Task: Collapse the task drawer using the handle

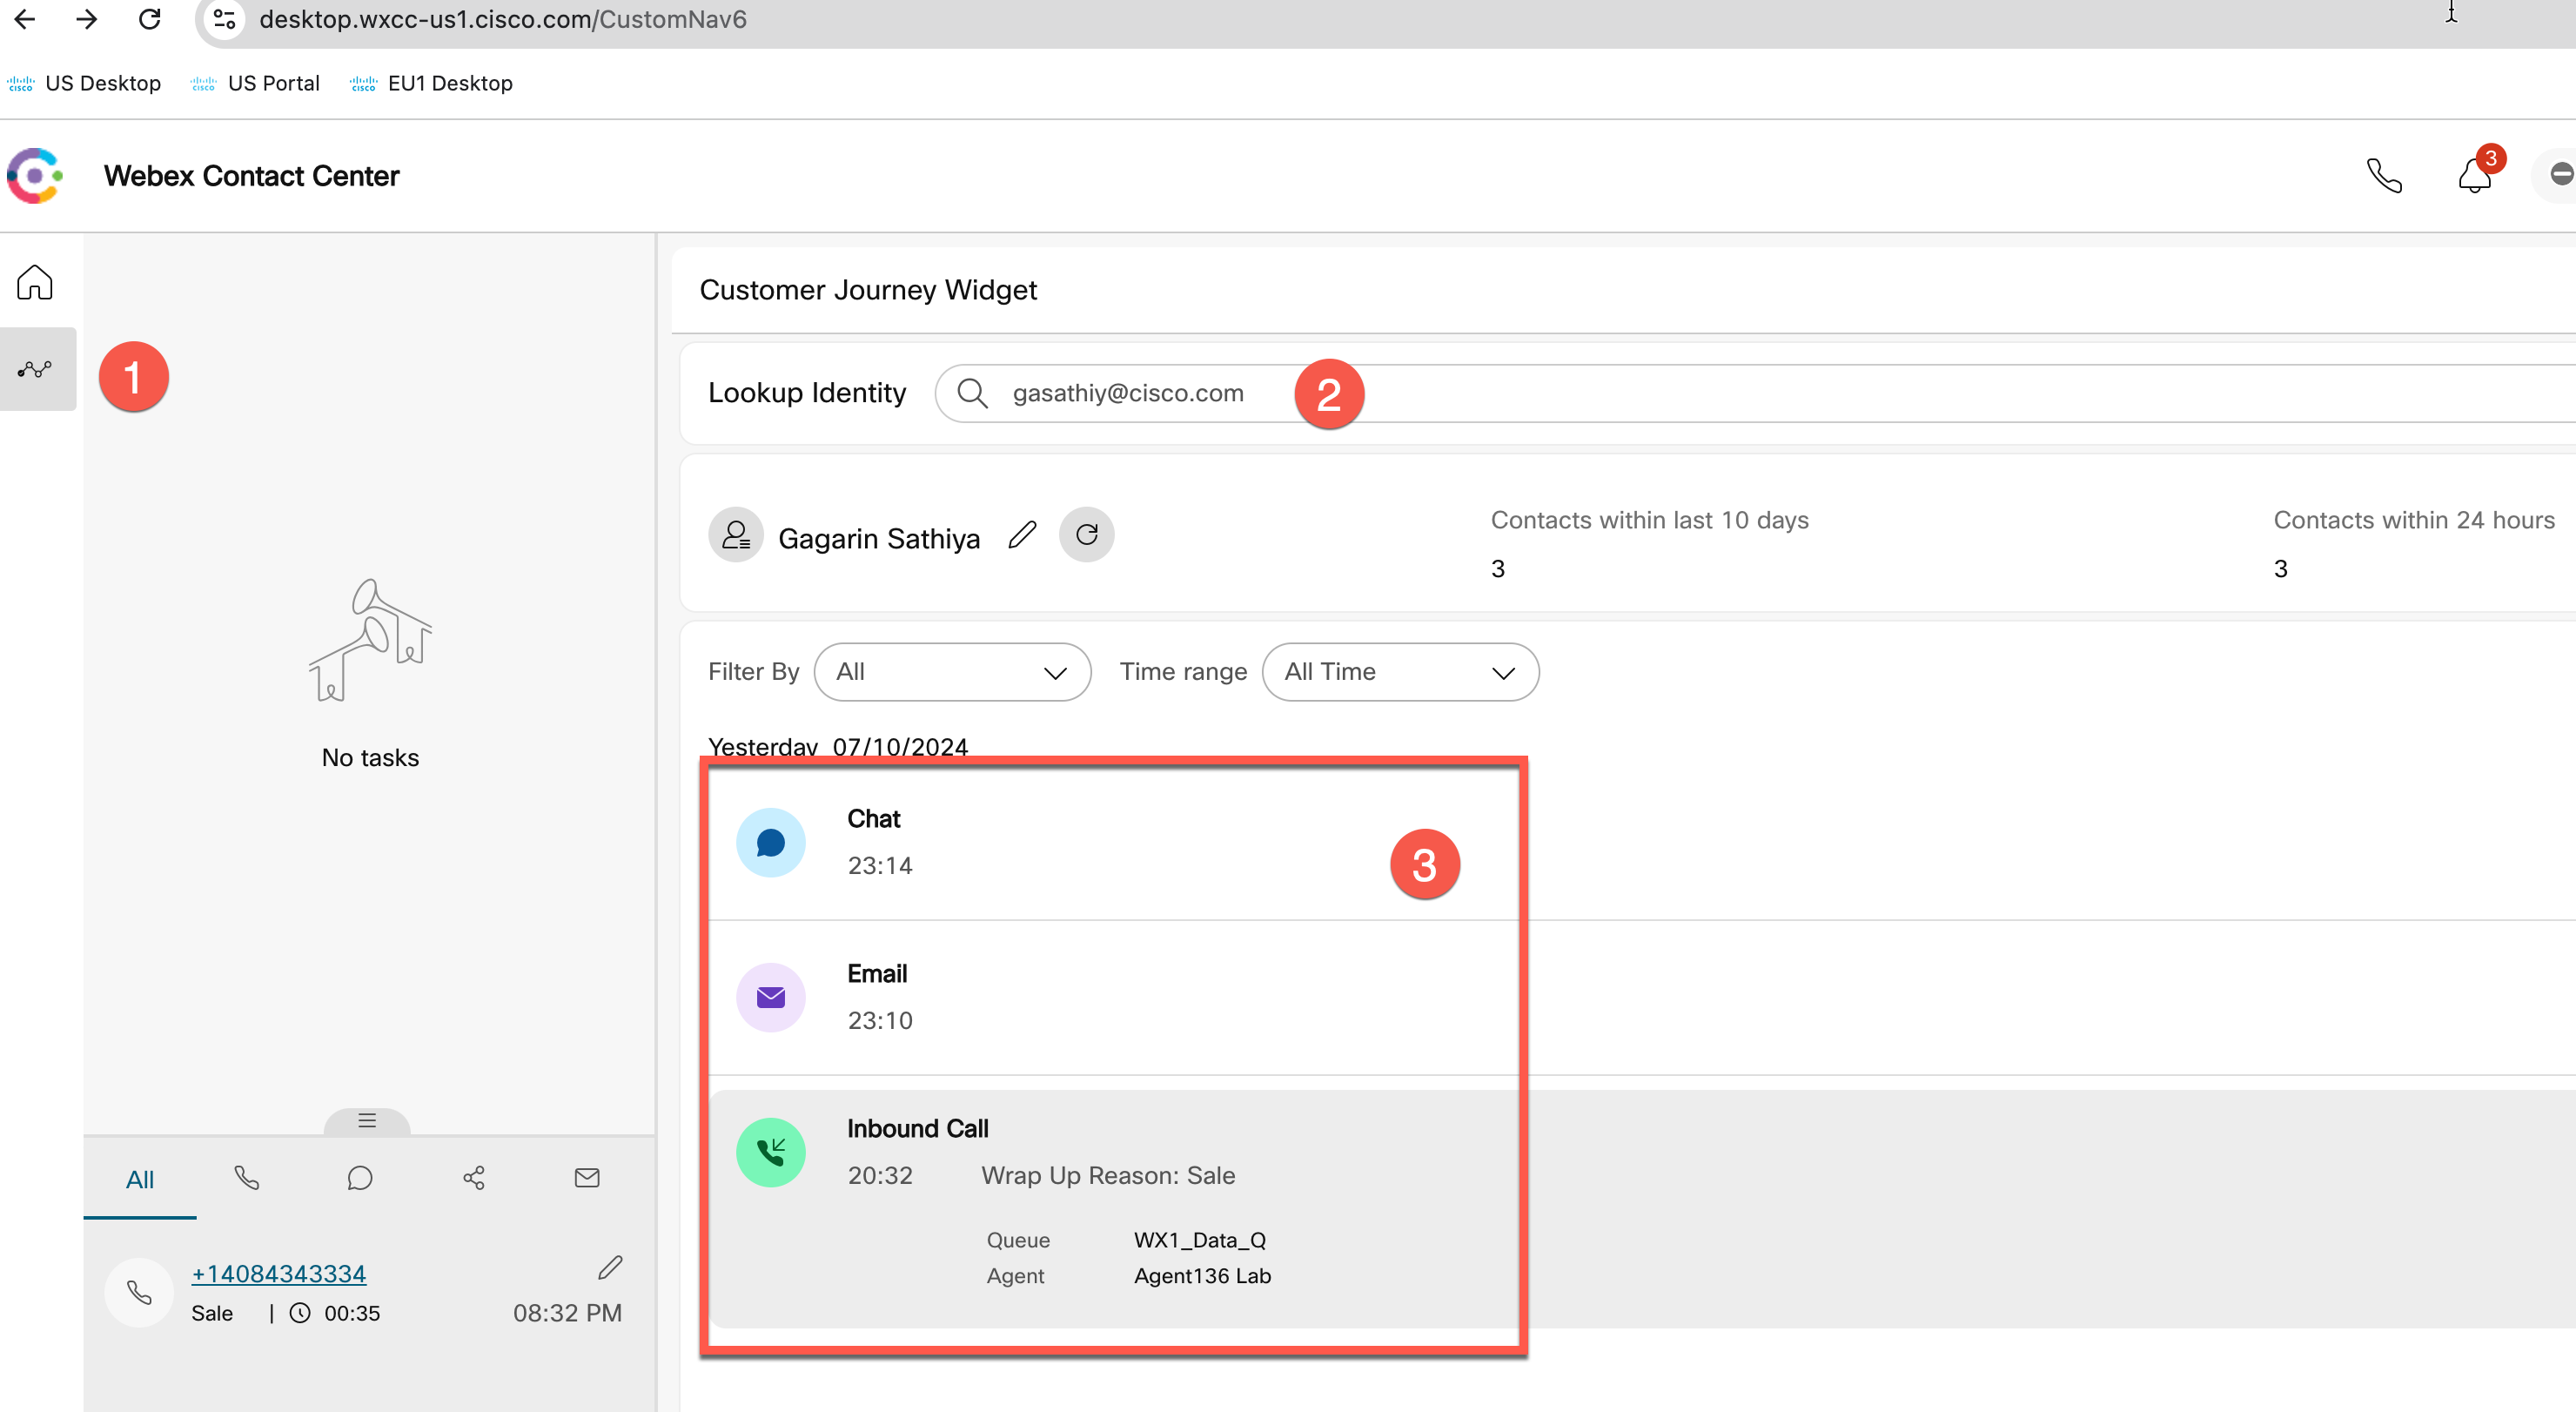Action: click(x=366, y=1121)
